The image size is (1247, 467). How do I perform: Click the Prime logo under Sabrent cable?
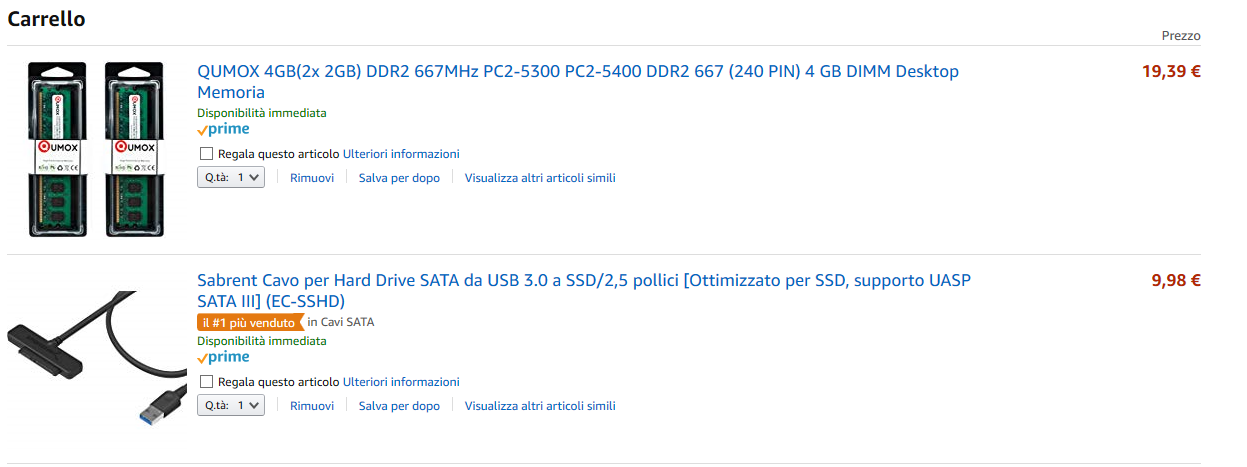click(223, 357)
